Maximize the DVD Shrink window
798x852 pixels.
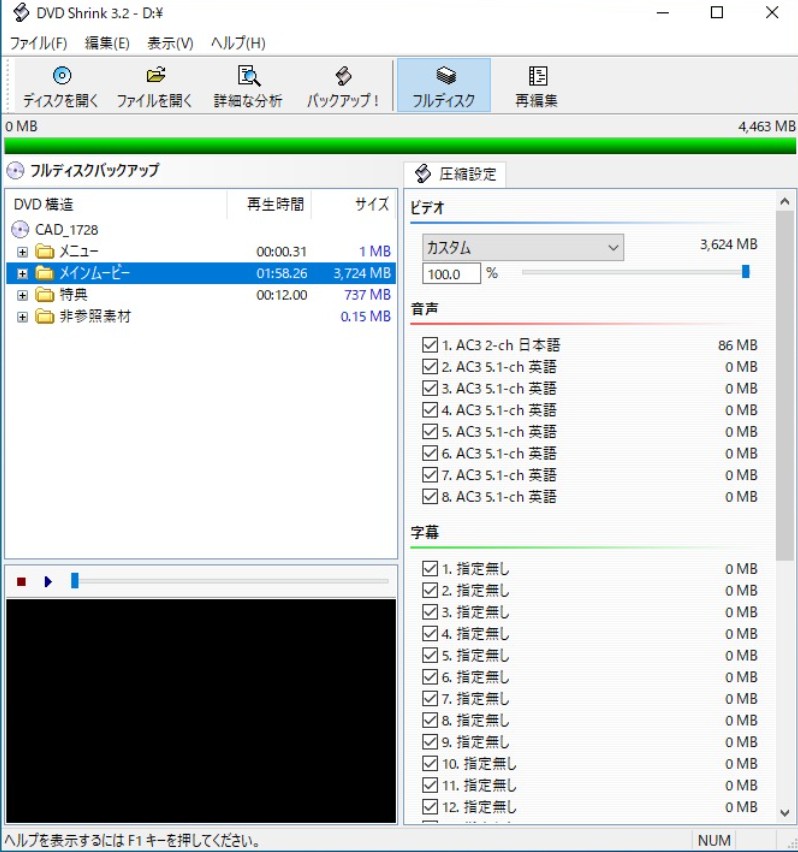(717, 12)
